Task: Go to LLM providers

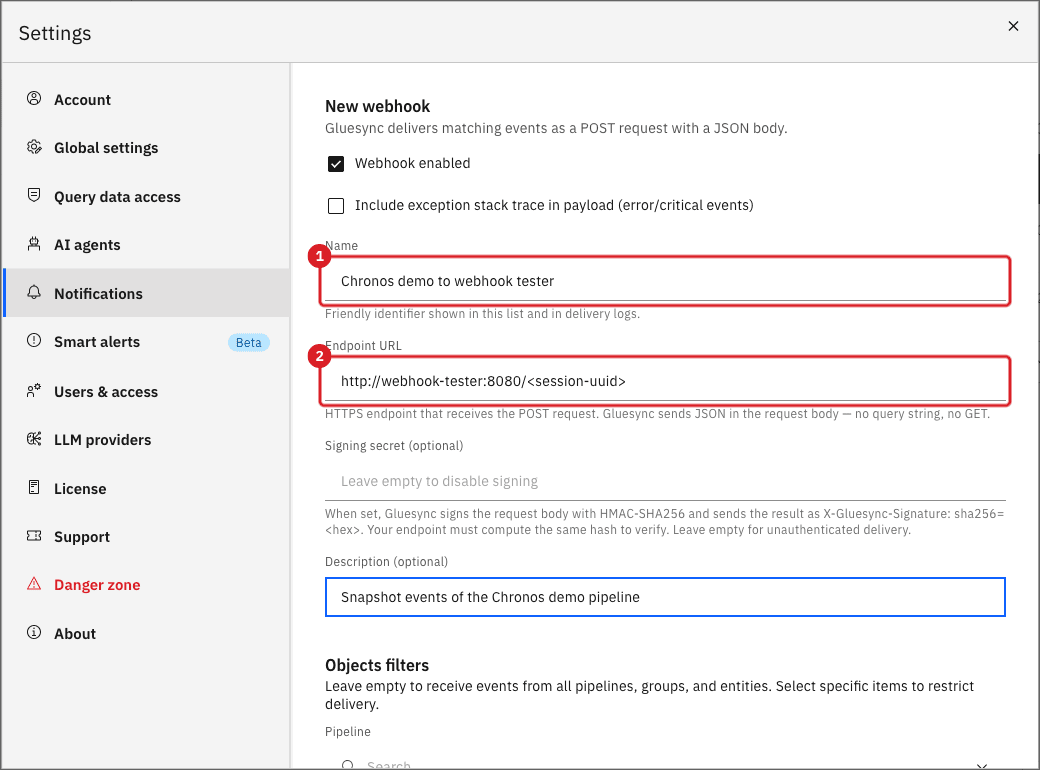Action: pos(147,440)
